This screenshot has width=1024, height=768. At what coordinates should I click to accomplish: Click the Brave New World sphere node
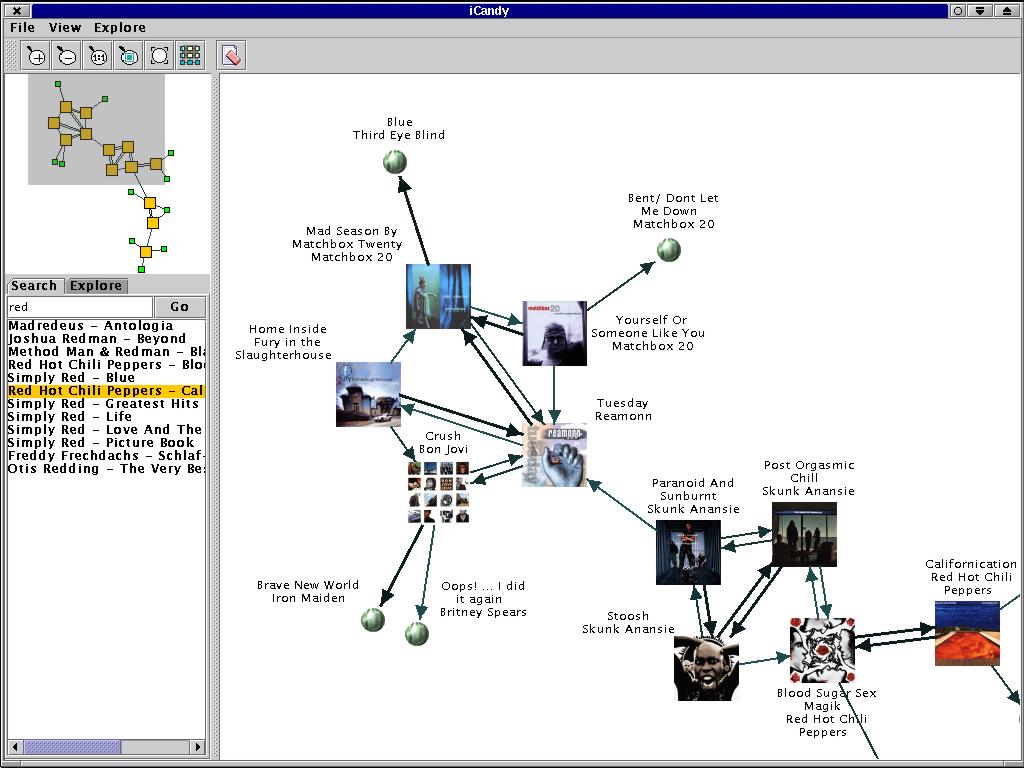(x=372, y=619)
